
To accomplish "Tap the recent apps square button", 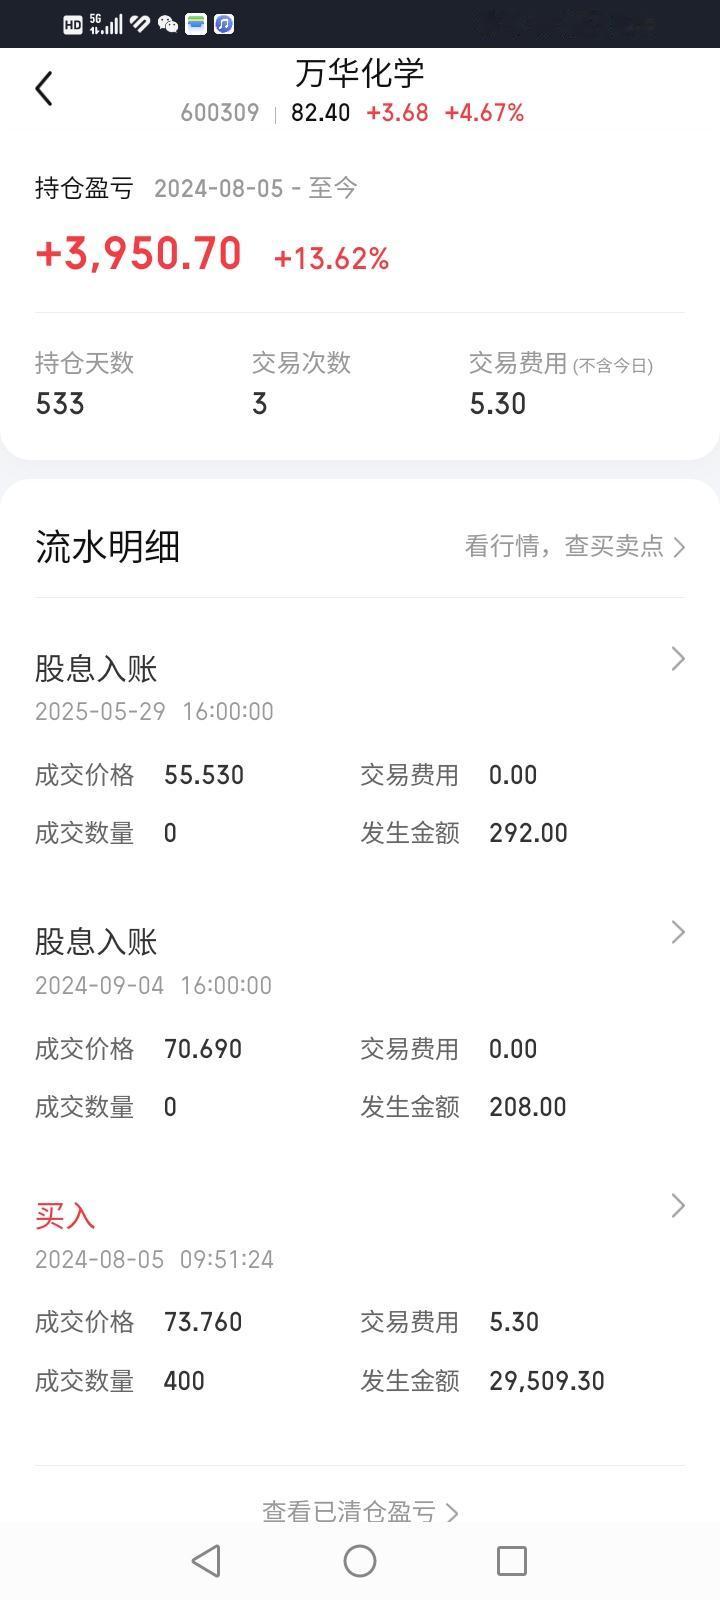I will [512, 1561].
